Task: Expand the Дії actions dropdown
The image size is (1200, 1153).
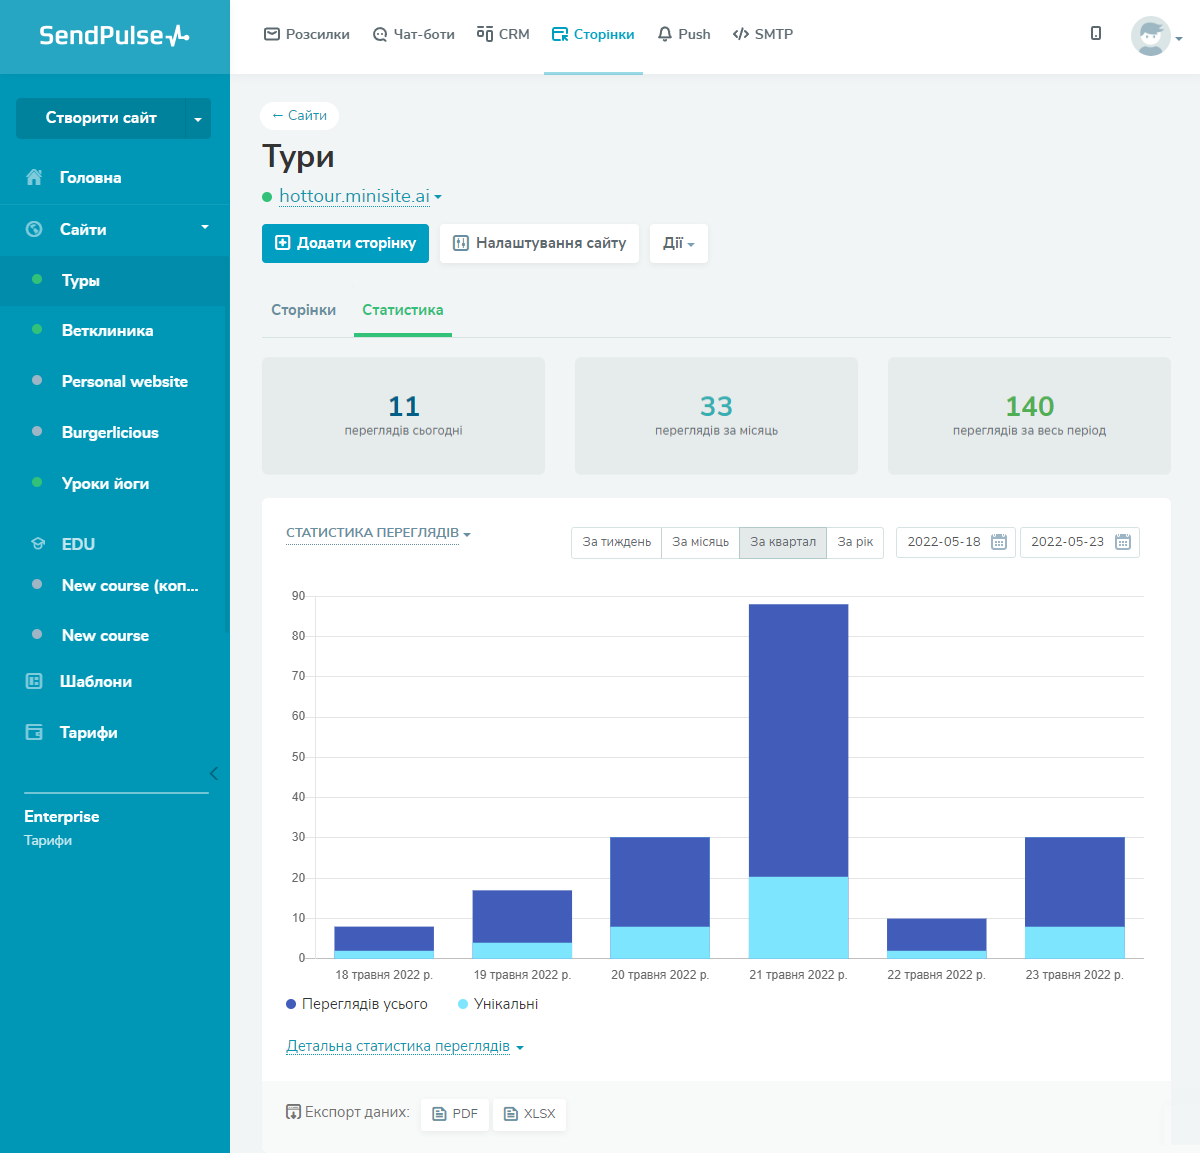Action: (x=678, y=243)
